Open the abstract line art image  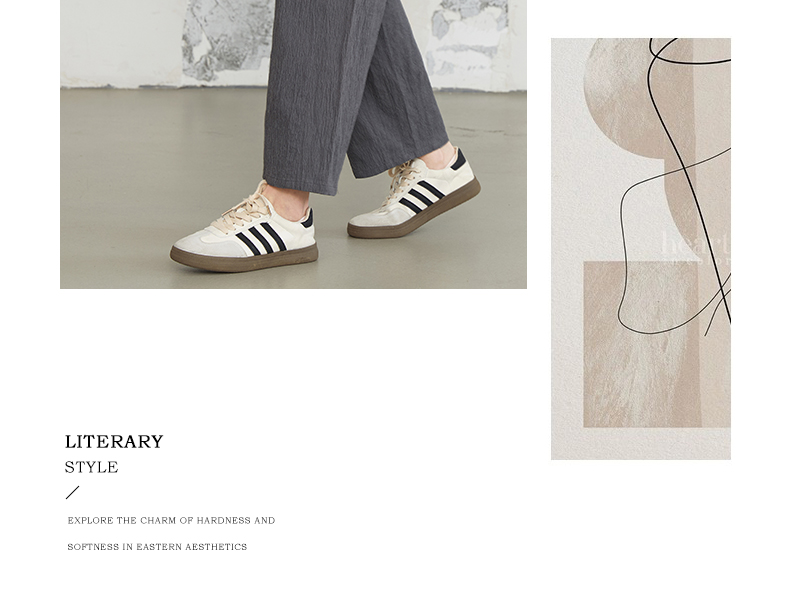(641, 249)
